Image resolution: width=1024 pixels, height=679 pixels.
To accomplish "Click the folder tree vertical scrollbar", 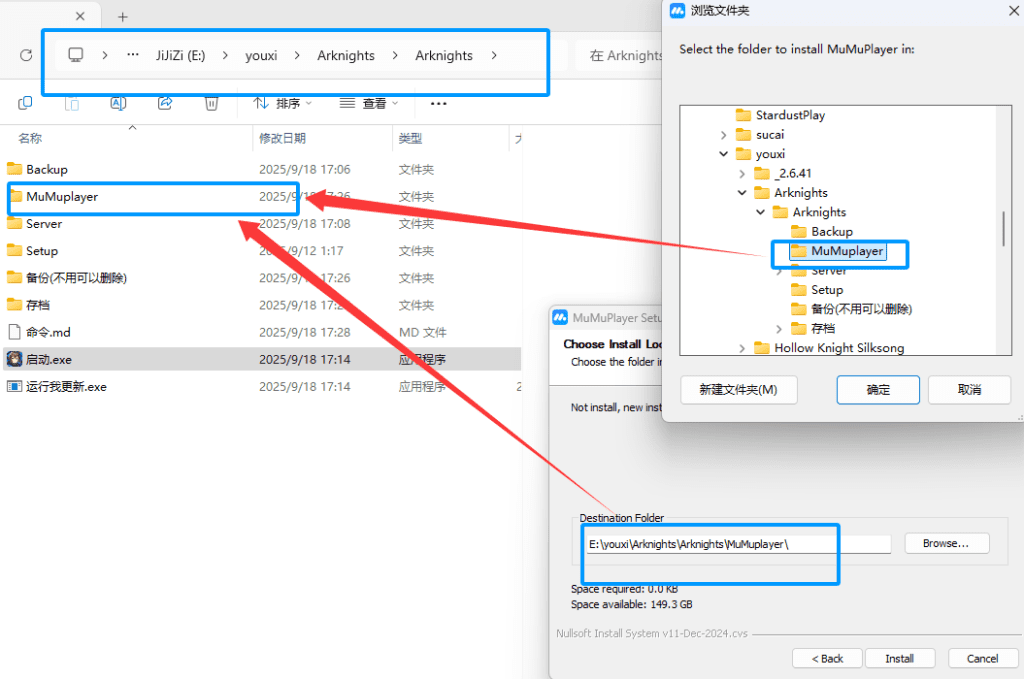I will pyautogui.click(x=1003, y=228).
